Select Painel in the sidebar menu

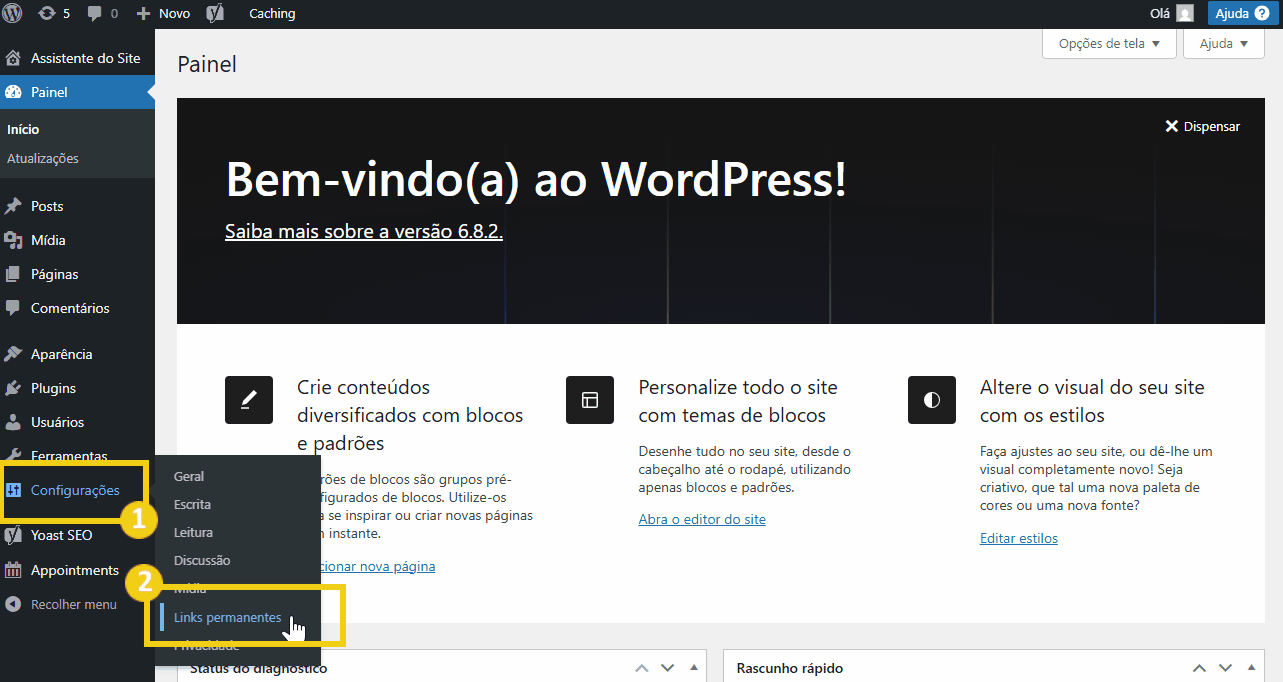(x=77, y=92)
